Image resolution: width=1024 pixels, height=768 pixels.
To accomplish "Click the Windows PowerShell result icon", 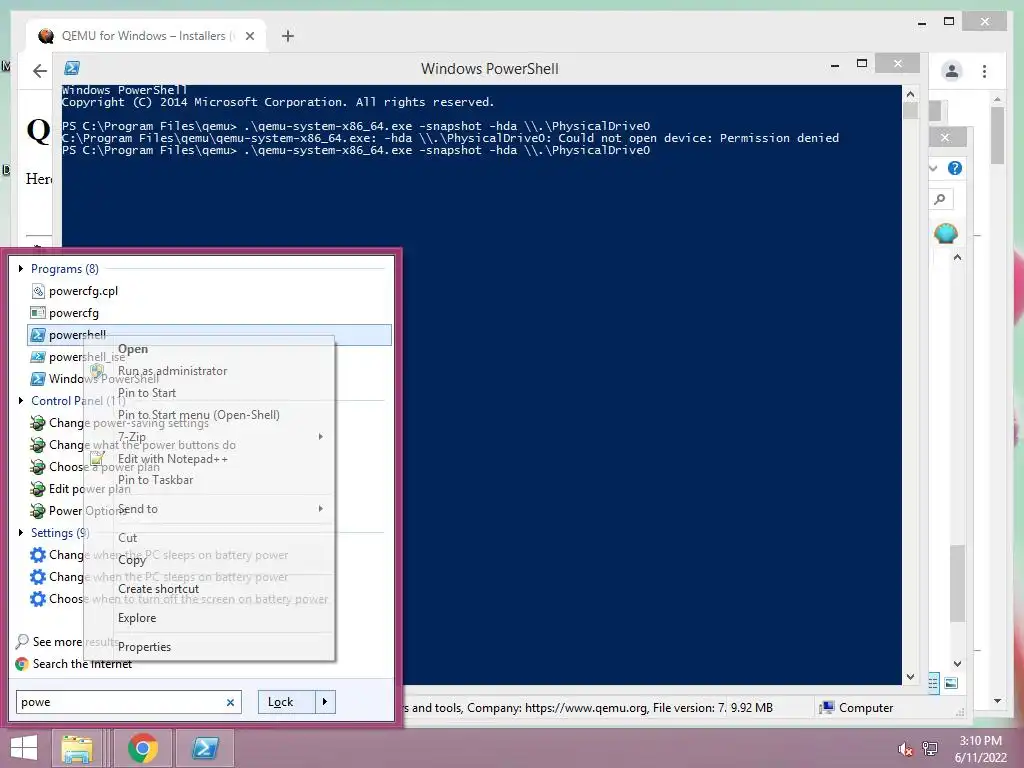I will [38, 379].
